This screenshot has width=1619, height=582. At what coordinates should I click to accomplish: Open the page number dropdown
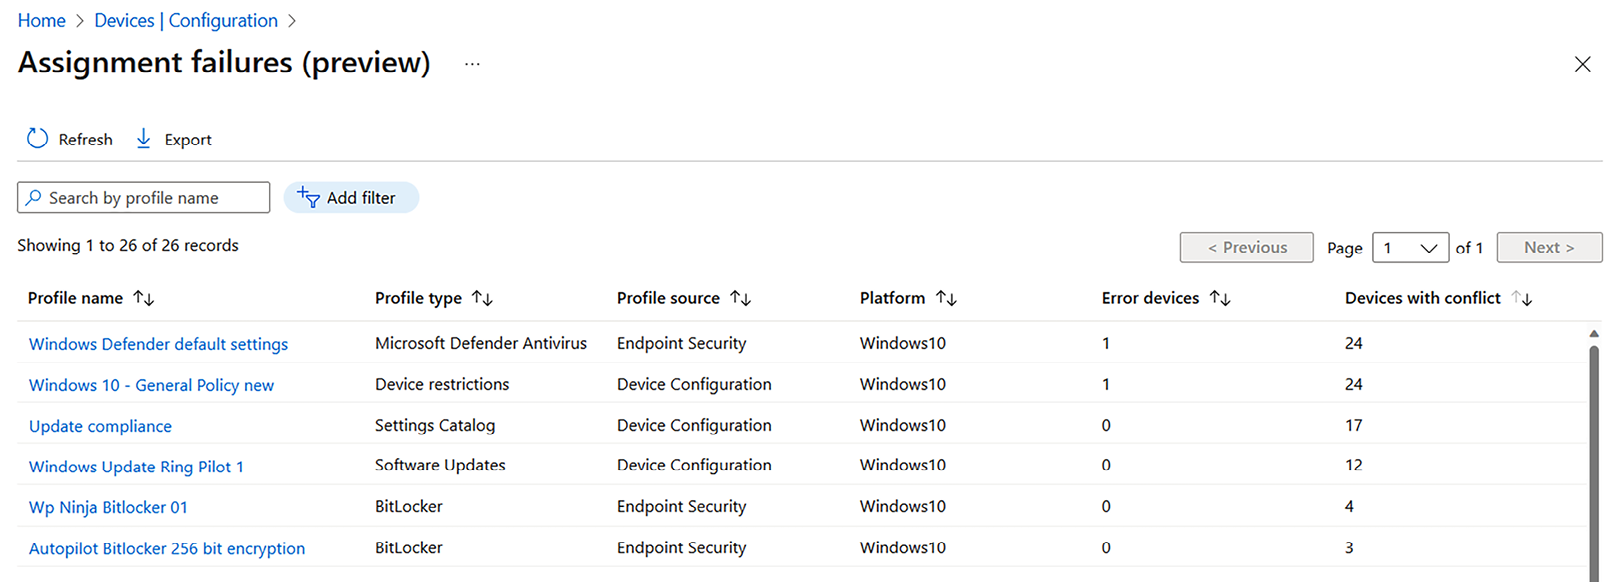[x=1410, y=248]
